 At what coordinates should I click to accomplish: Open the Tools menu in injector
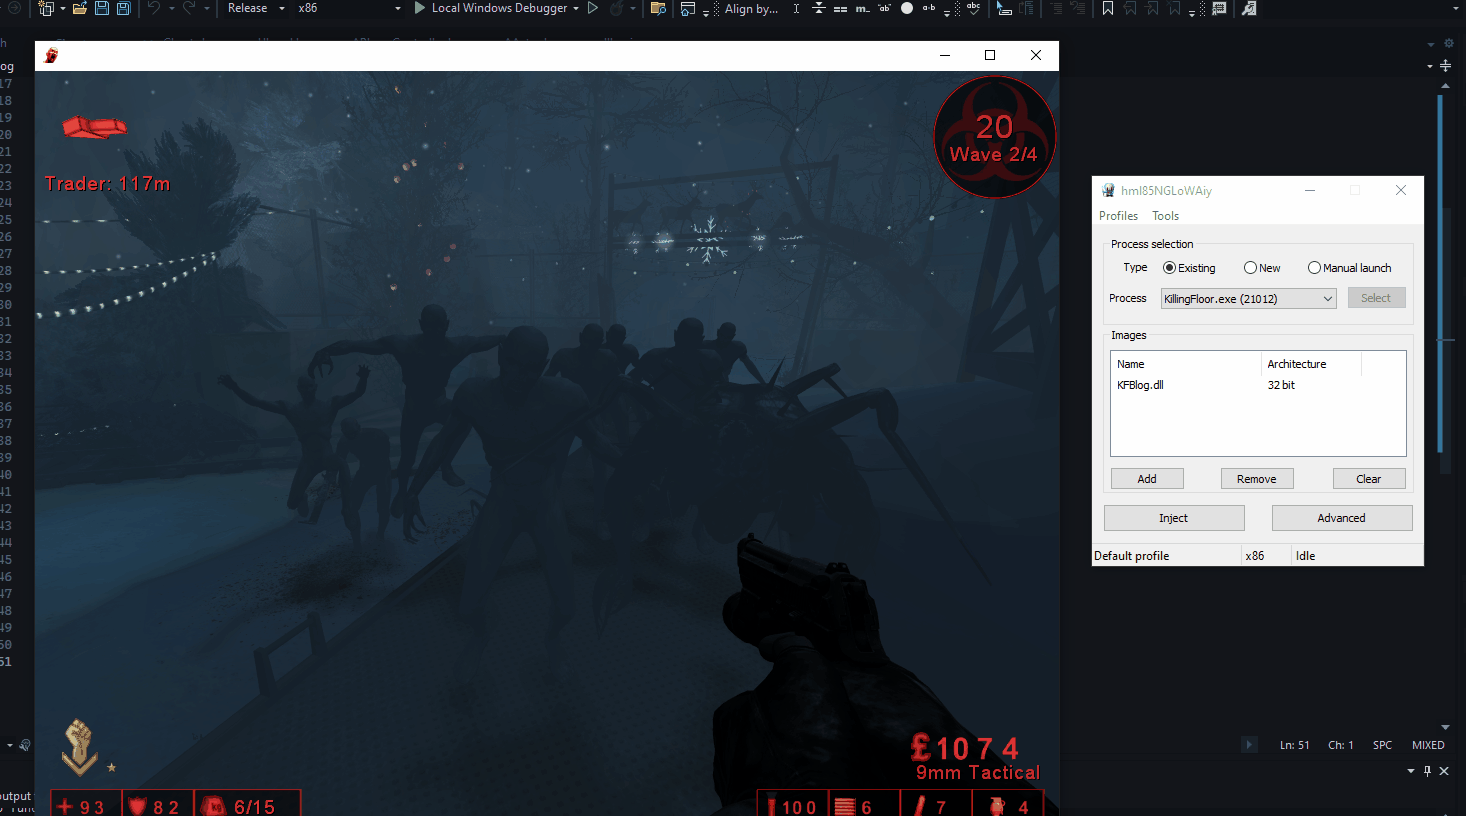click(1165, 216)
